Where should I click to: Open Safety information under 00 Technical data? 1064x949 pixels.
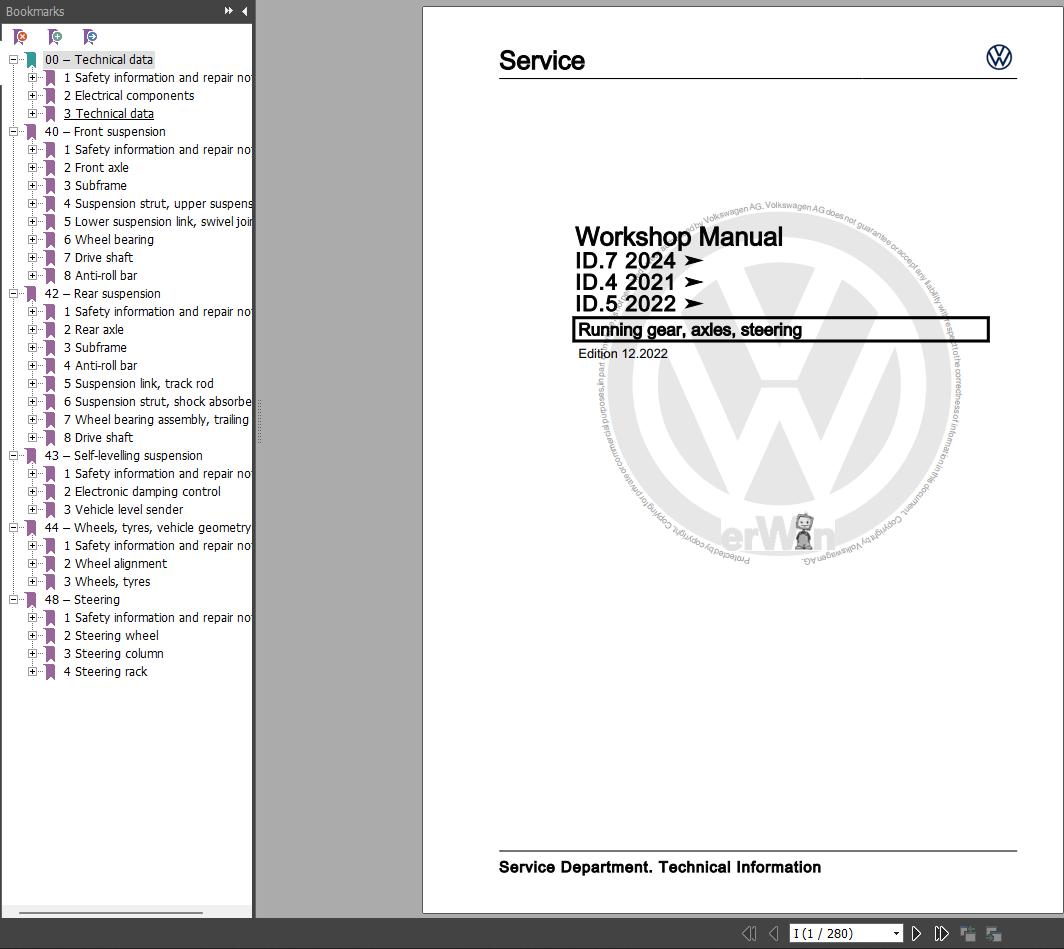[x=157, y=78]
